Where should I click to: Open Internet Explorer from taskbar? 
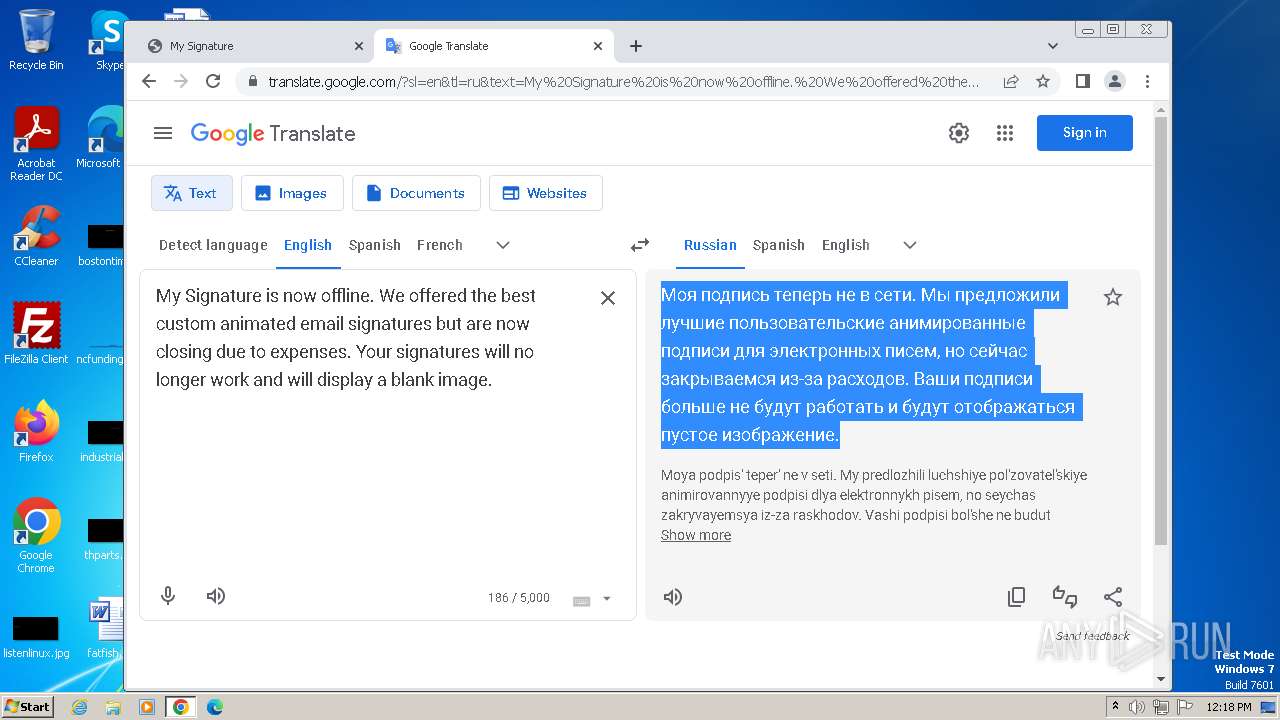point(80,707)
